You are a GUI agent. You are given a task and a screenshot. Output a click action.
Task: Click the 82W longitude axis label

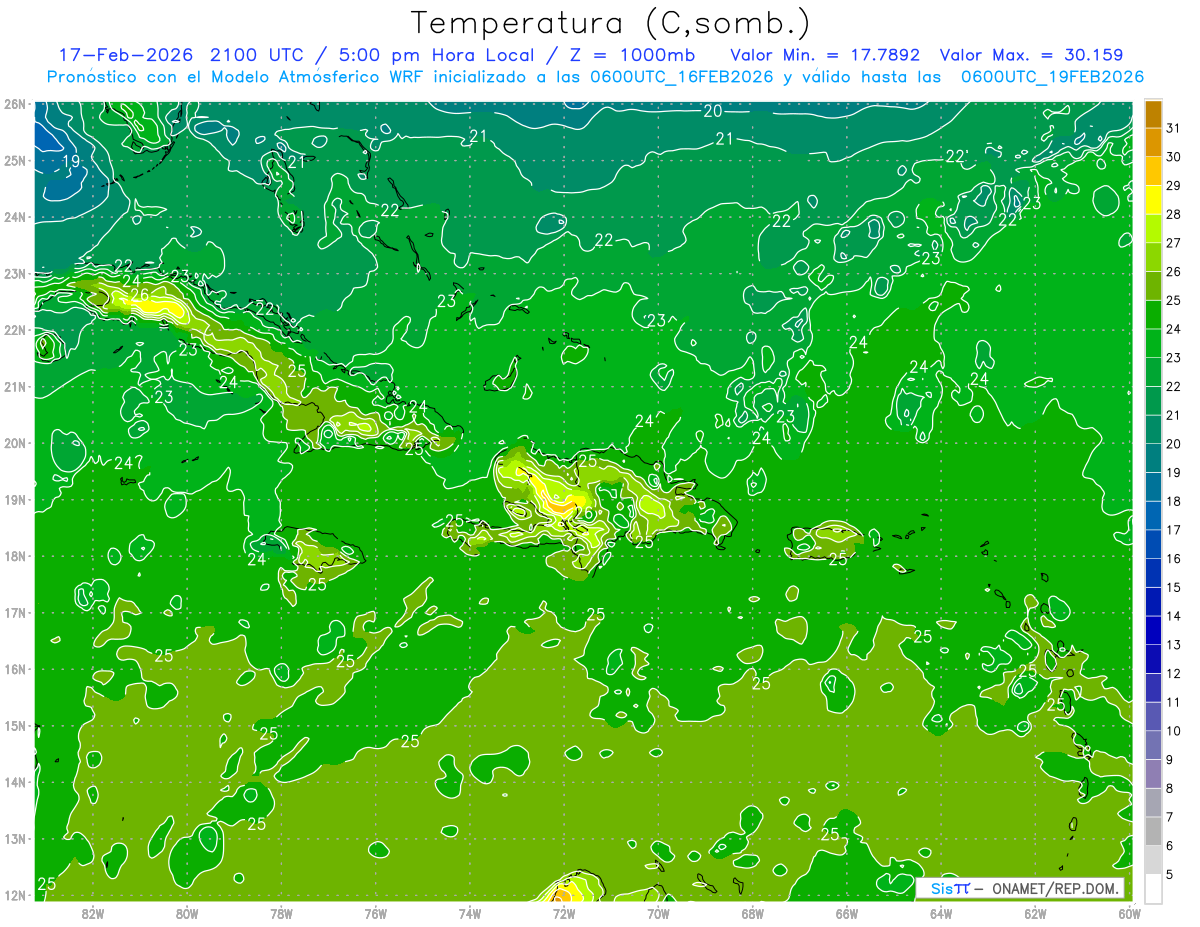[x=93, y=913]
